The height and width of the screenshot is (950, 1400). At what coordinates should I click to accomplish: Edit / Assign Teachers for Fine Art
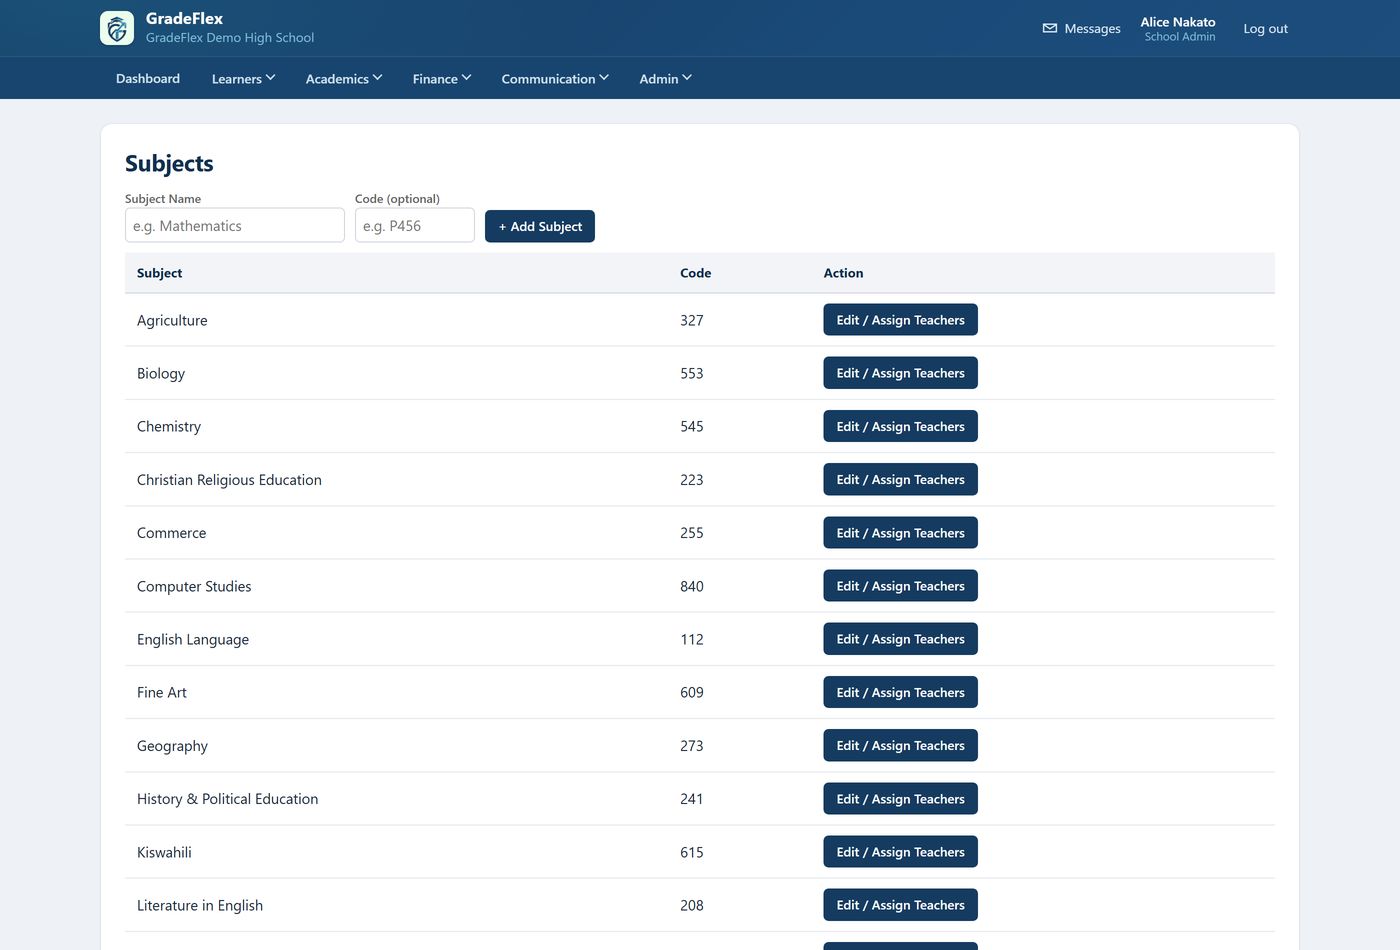(900, 692)
